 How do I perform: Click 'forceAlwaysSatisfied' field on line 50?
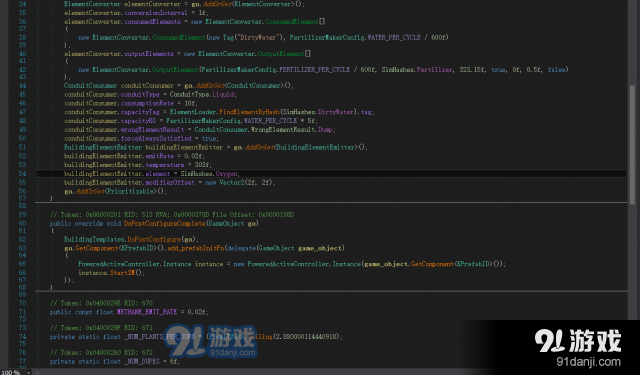tap(156, 138)
